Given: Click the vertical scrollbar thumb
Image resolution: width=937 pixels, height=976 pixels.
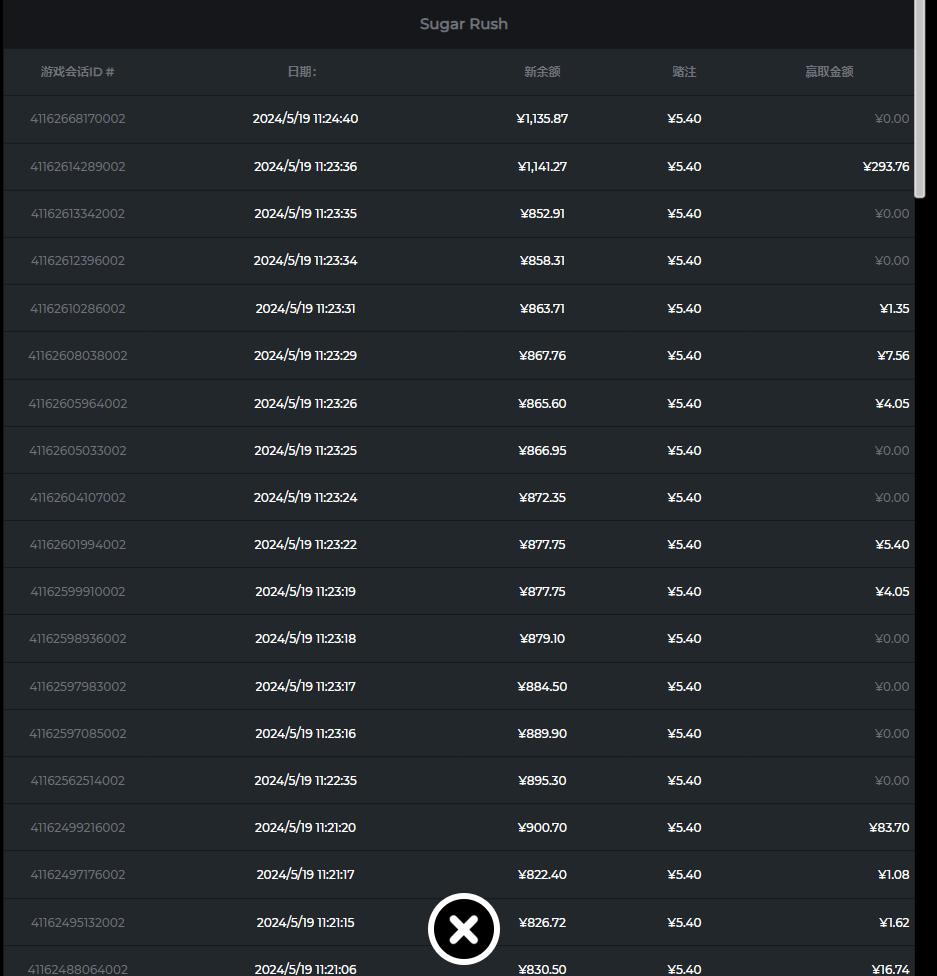Looking at the screenshot, I should point(920,98).
